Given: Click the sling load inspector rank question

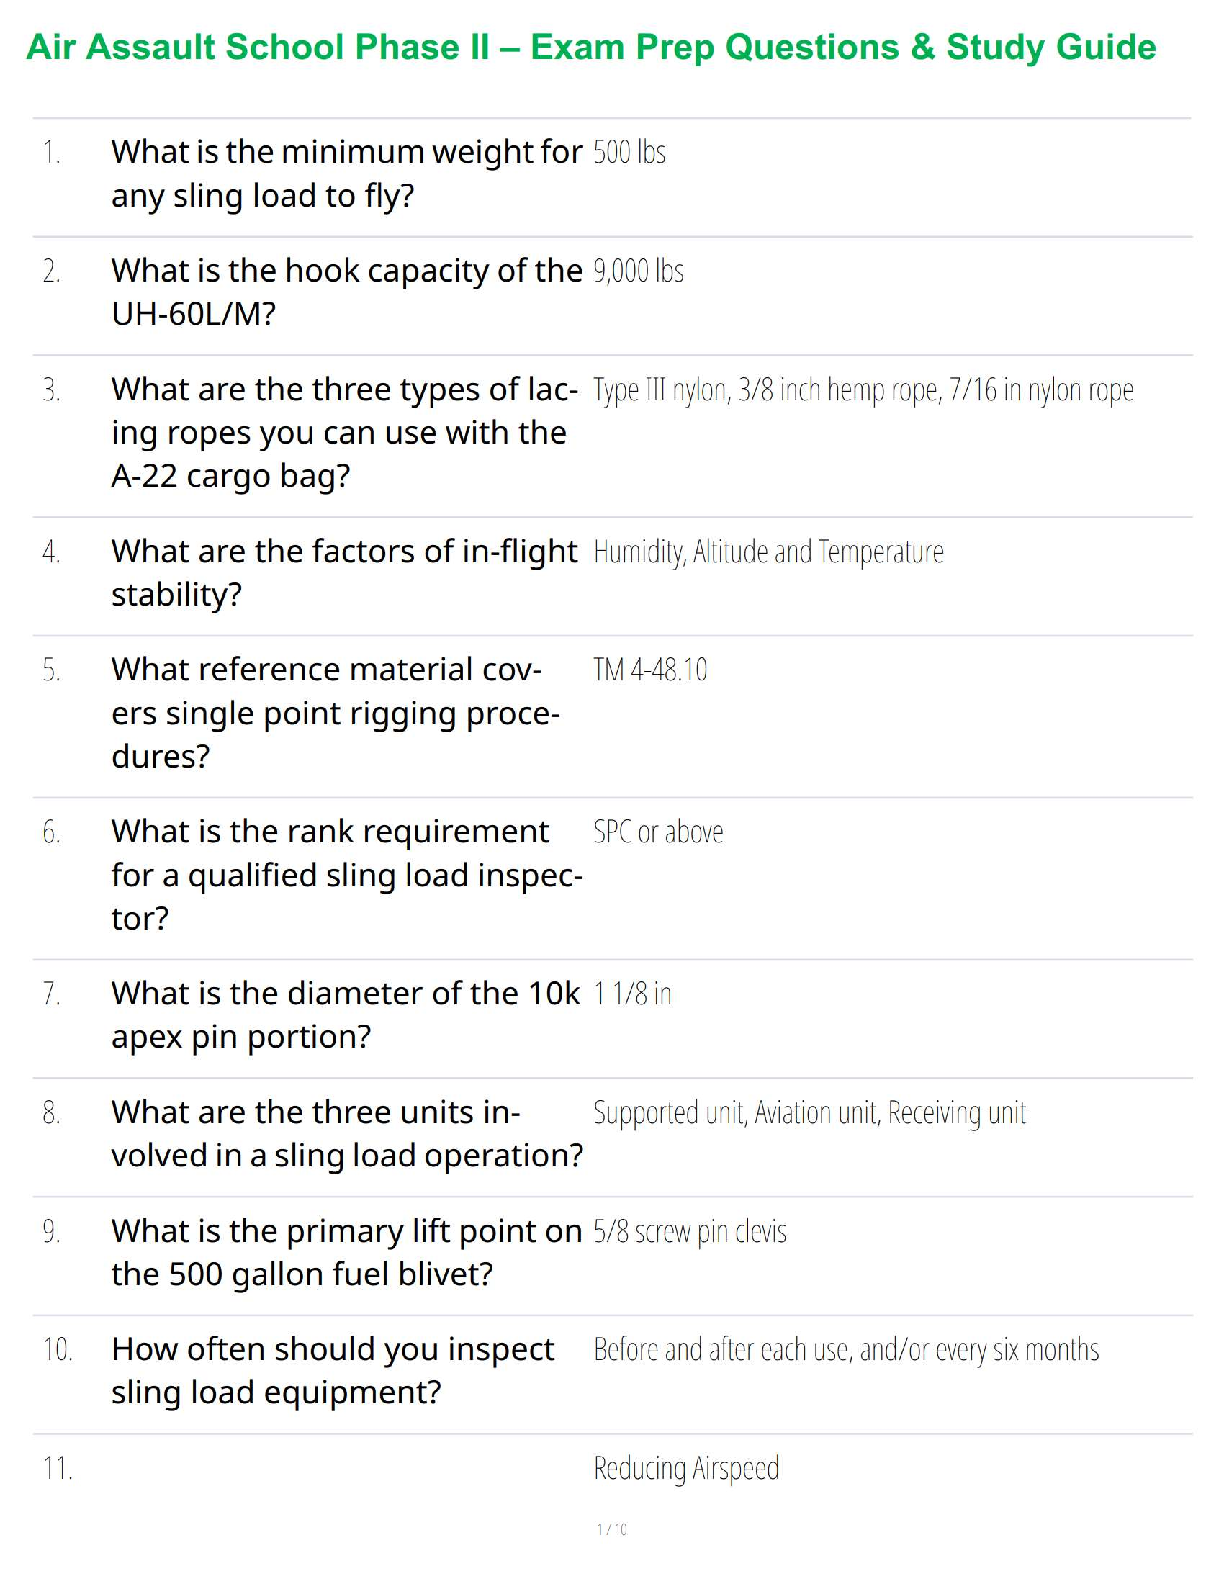Looking at the screenshot, I should 346,874.
